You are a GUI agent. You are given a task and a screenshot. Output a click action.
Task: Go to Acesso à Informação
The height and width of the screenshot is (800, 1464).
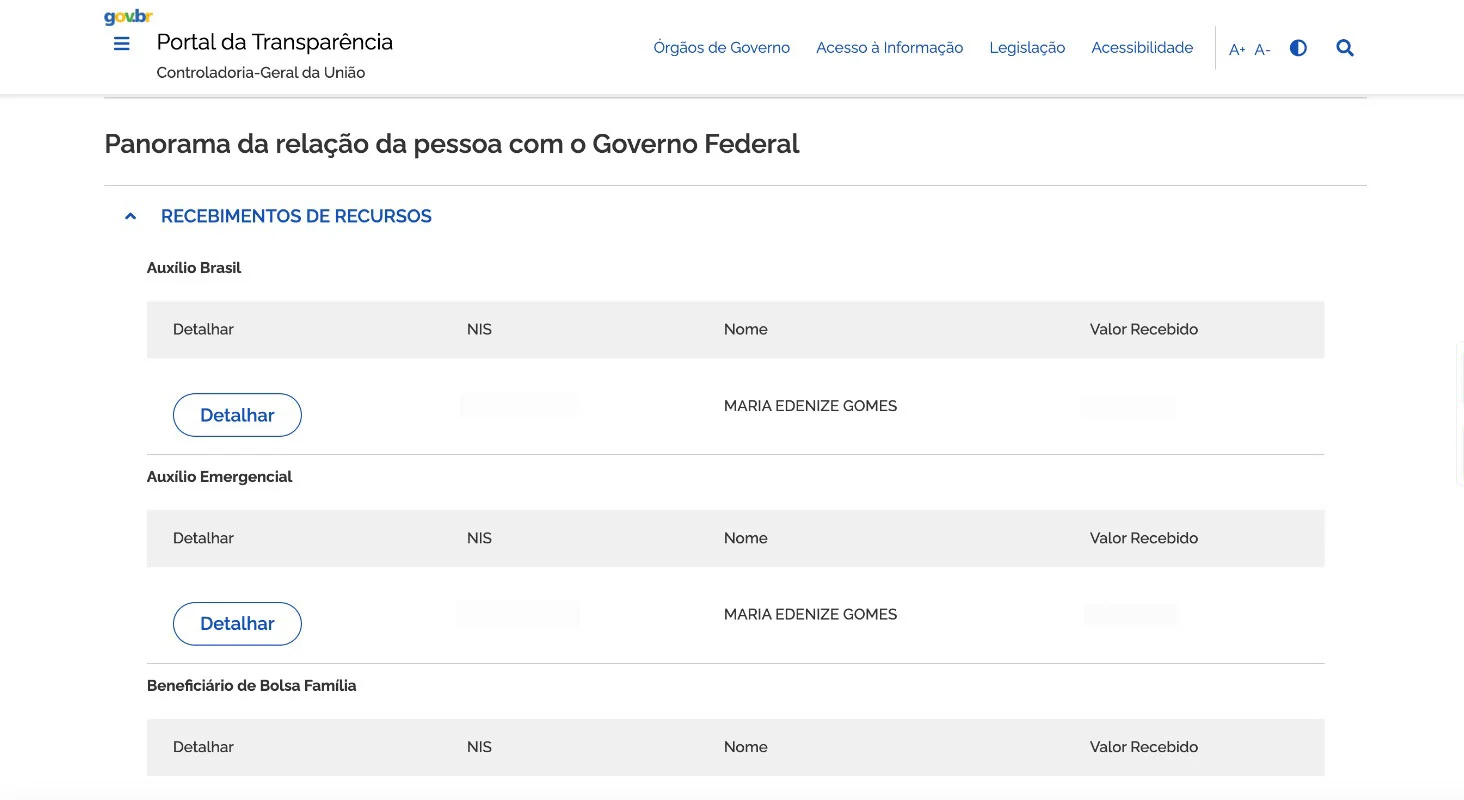click(889, 48)
